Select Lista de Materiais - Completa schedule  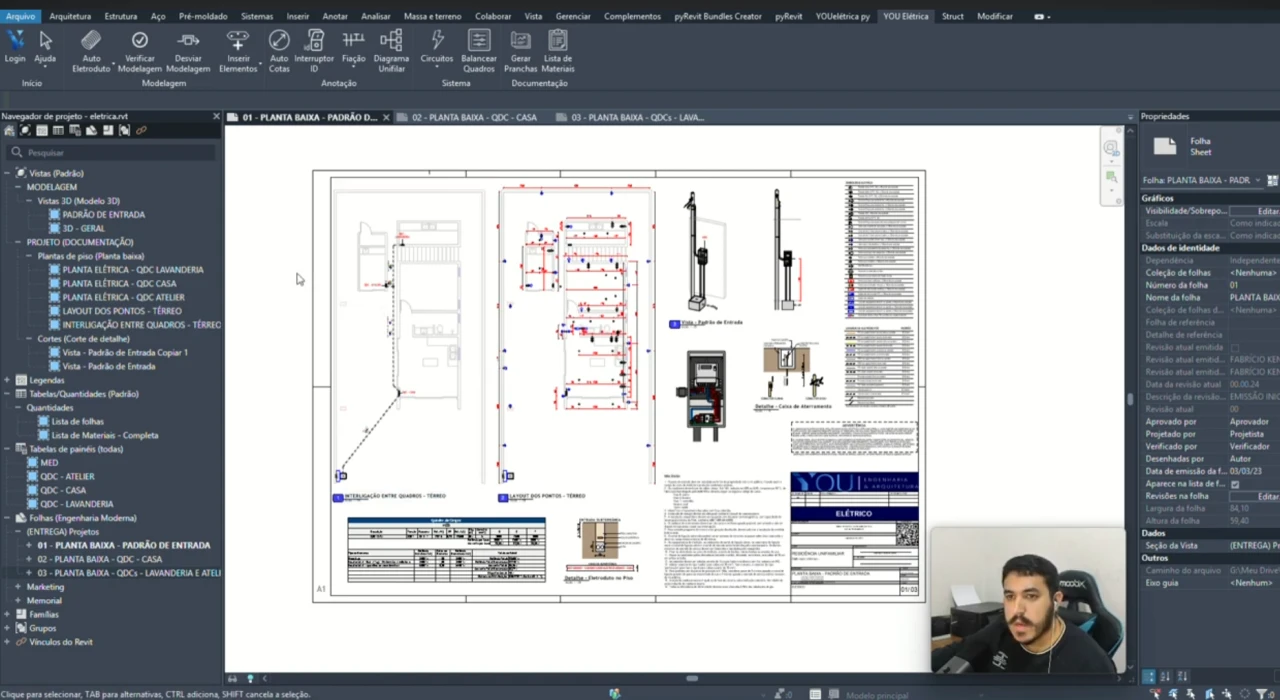point(105,435)
